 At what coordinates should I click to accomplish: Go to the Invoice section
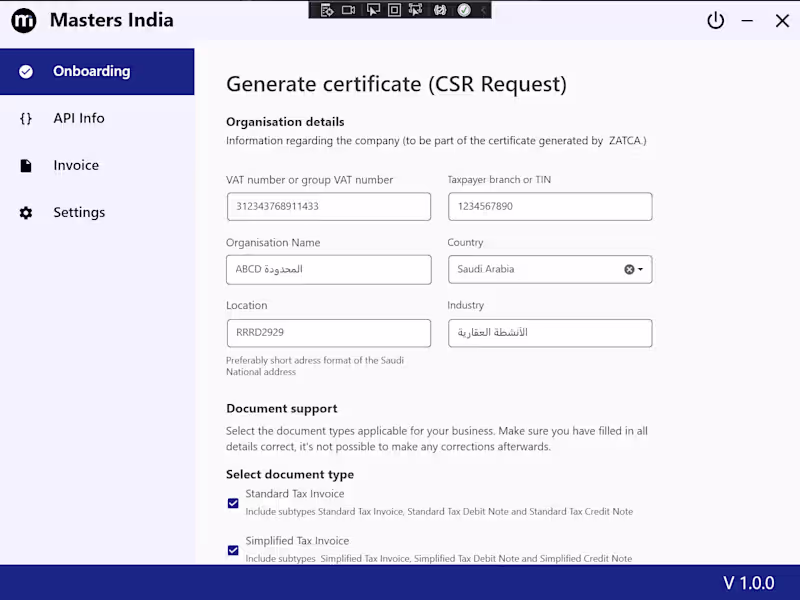click(x=76, y=165)
